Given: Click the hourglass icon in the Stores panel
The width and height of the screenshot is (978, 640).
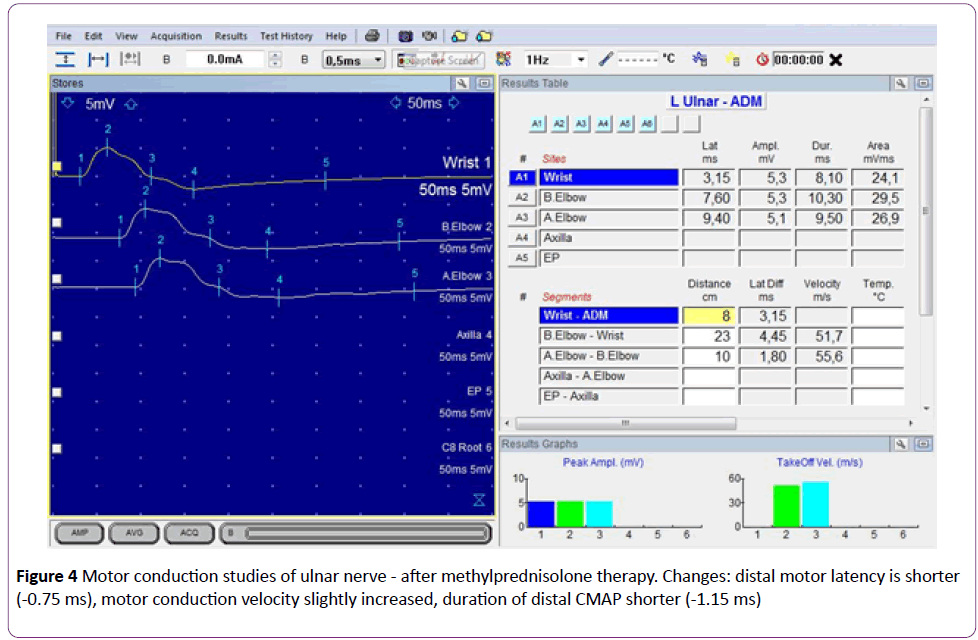Looking at the screenshot, I should coord(479,500).
